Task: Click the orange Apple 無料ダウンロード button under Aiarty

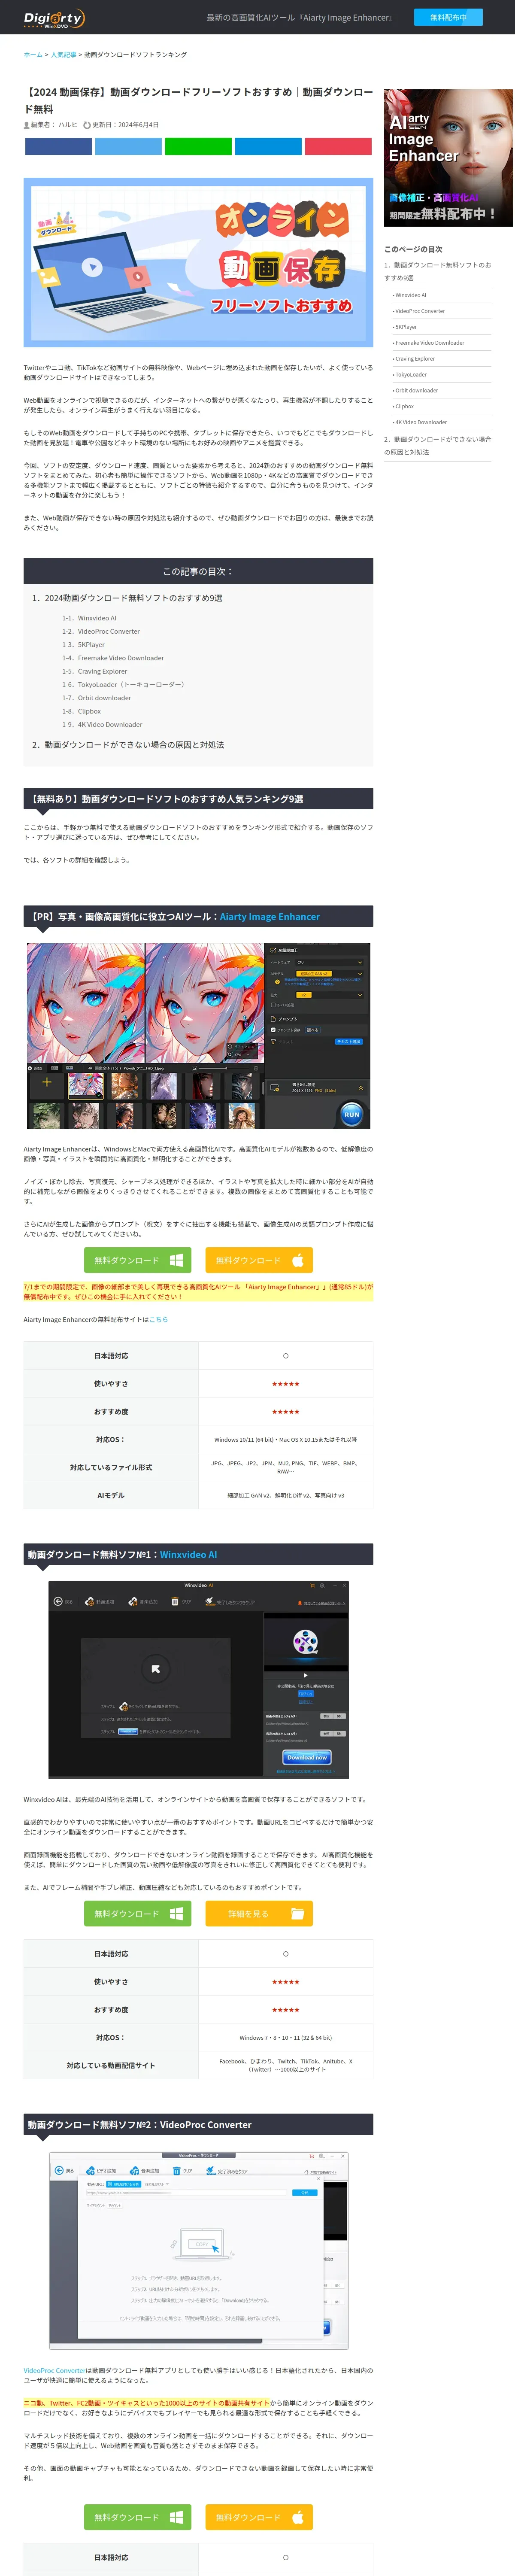Action: pyautogui.click(x=259, y=1260)
